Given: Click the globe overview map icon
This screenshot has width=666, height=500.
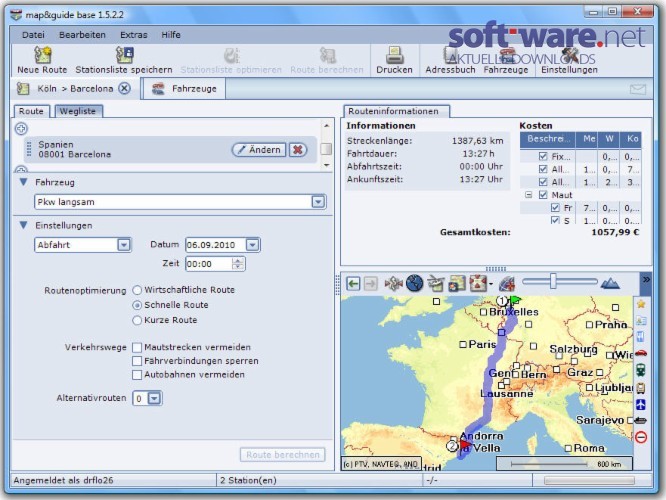Looking at the screenshot, I should point(415,283).
